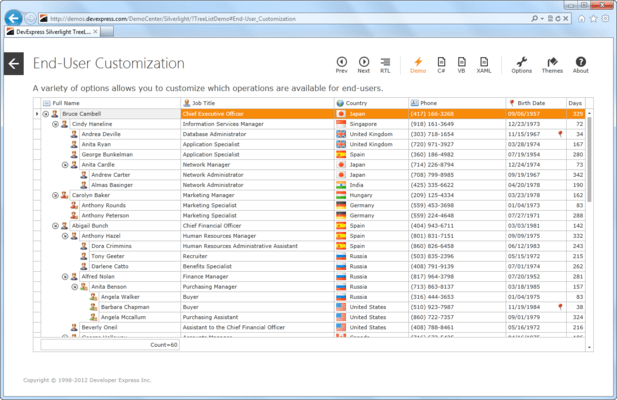Collapse the Carolyn Baker node

click(x=55, y=195)
